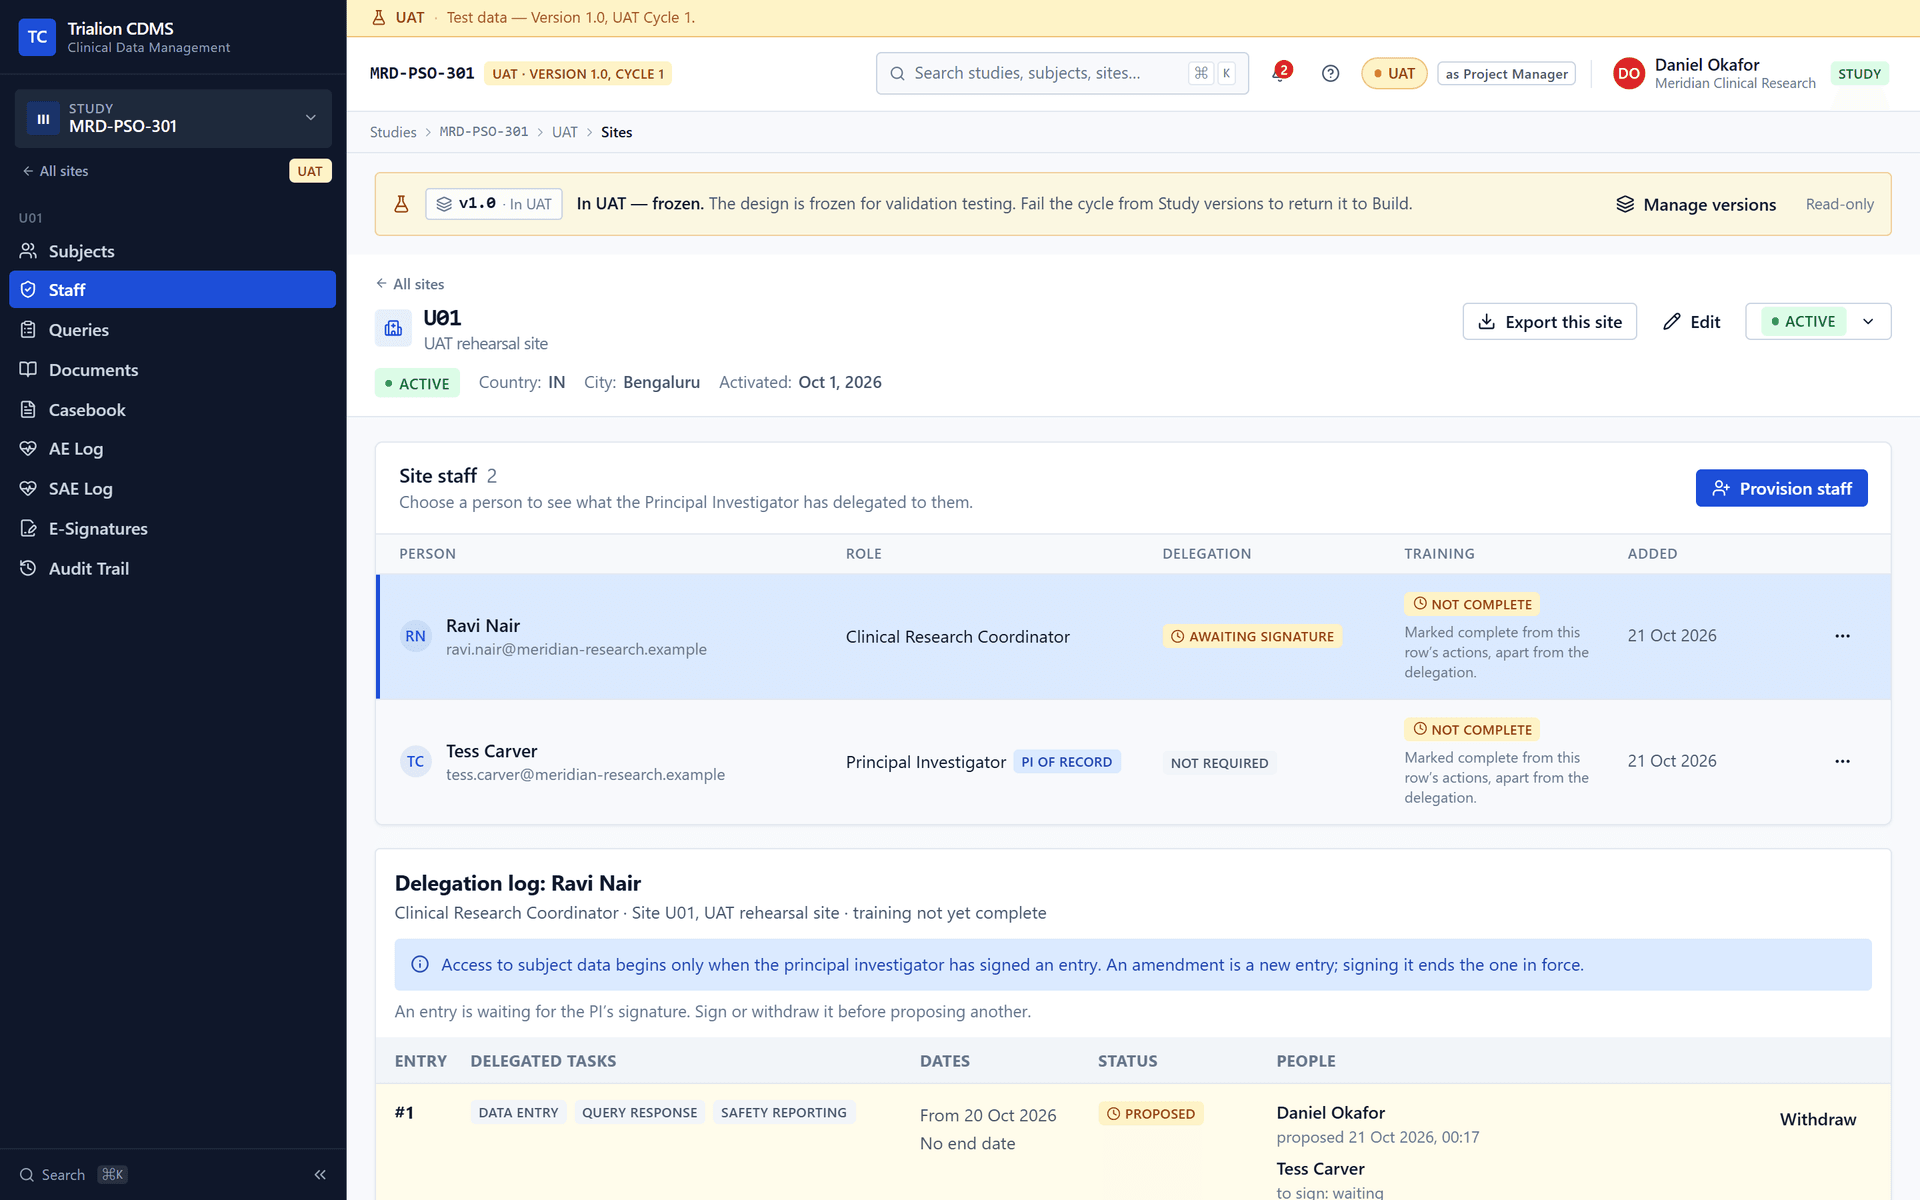
Task: Open E-Signatures in the sidebar
Action: pos(172,529)
